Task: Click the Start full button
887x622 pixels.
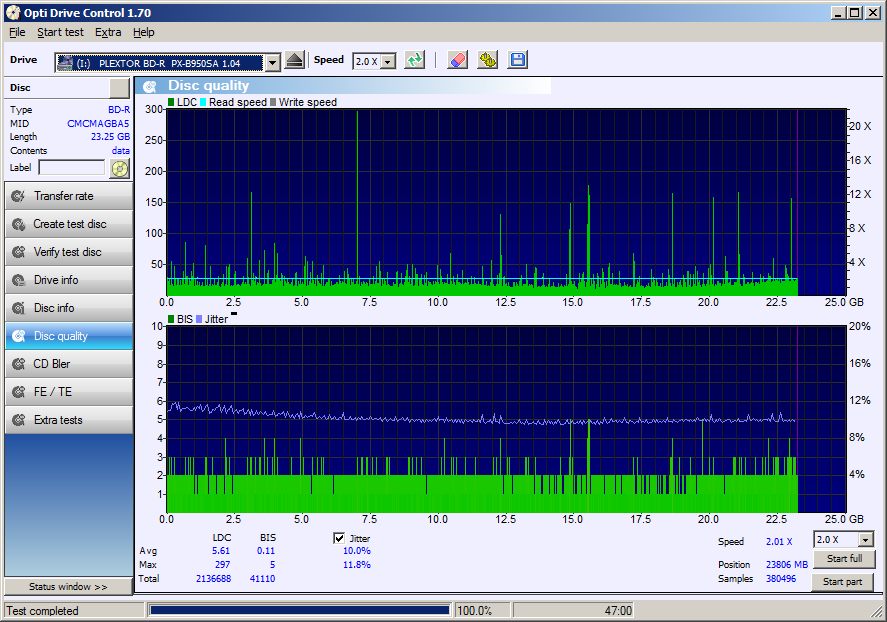Action: 844,559
